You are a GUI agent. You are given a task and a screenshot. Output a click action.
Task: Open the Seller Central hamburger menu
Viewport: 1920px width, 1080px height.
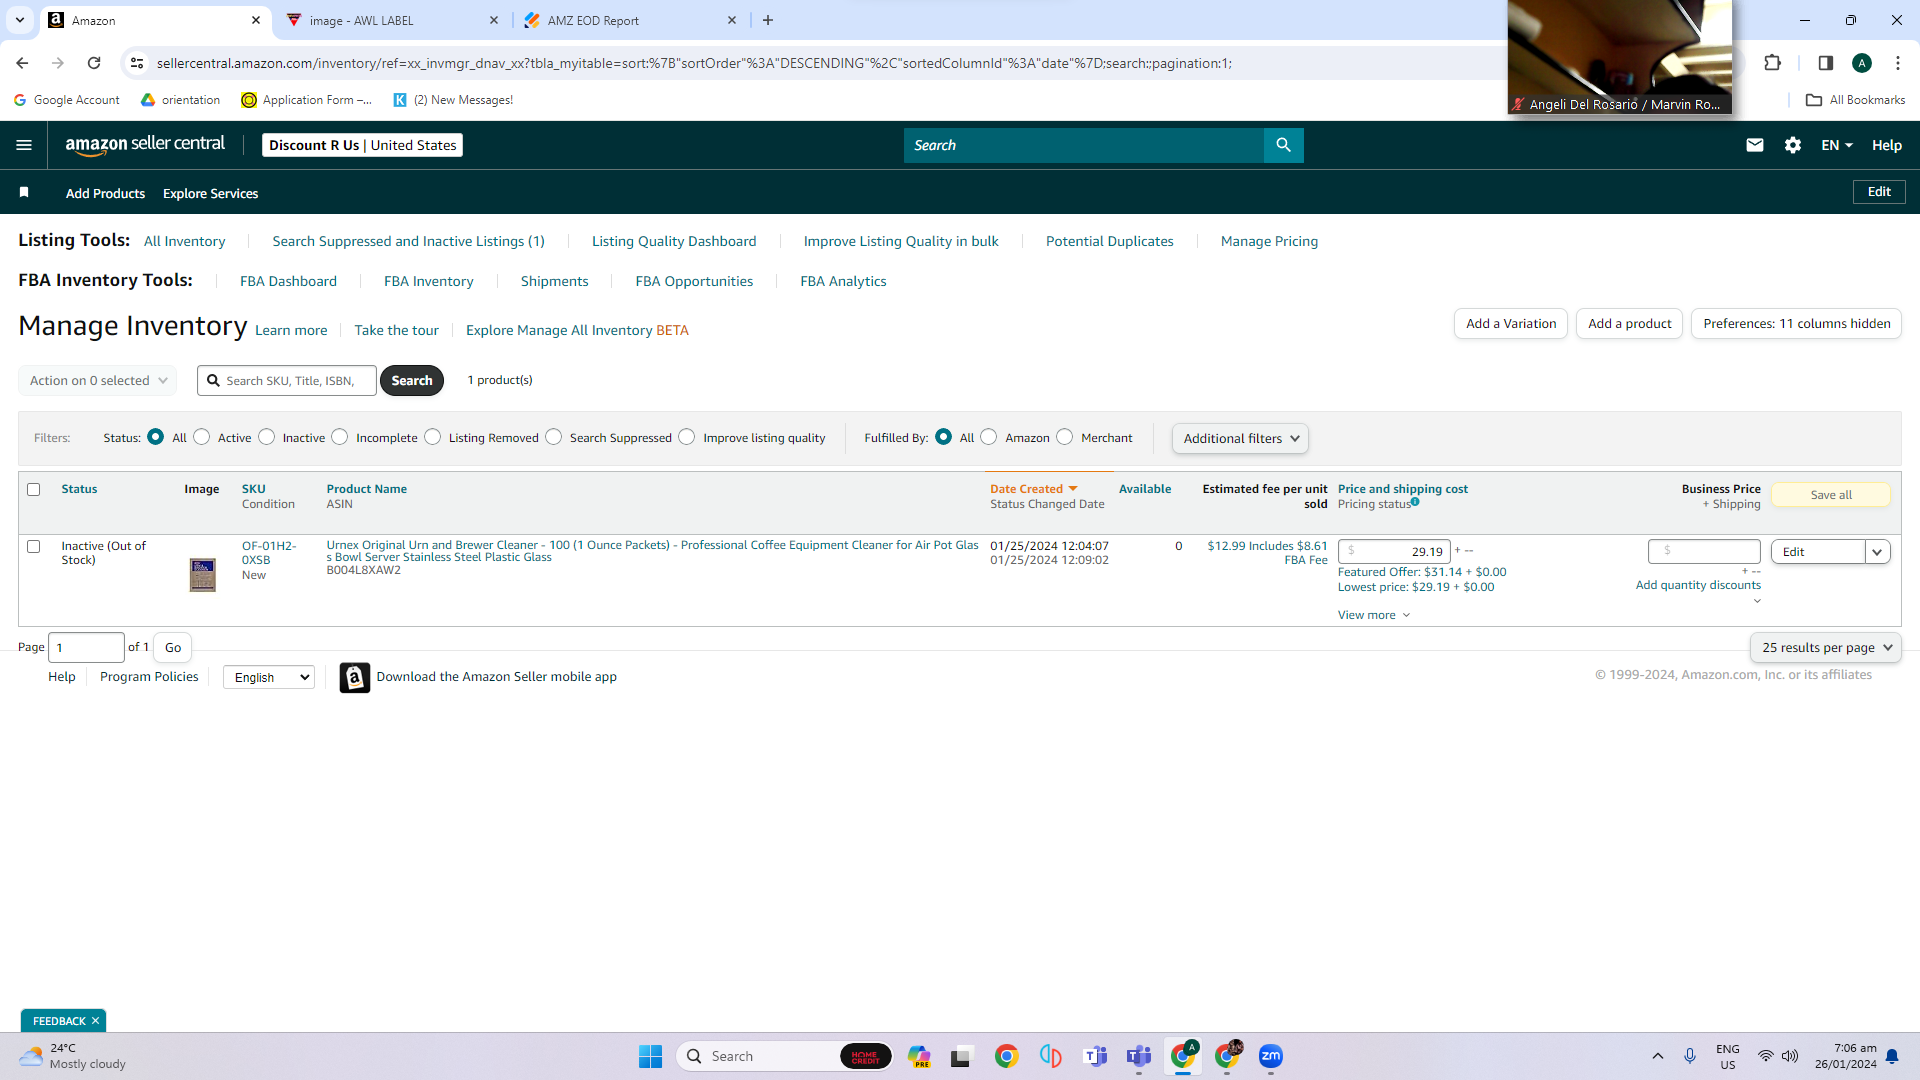pyautogui.click(x=24, y=145)
